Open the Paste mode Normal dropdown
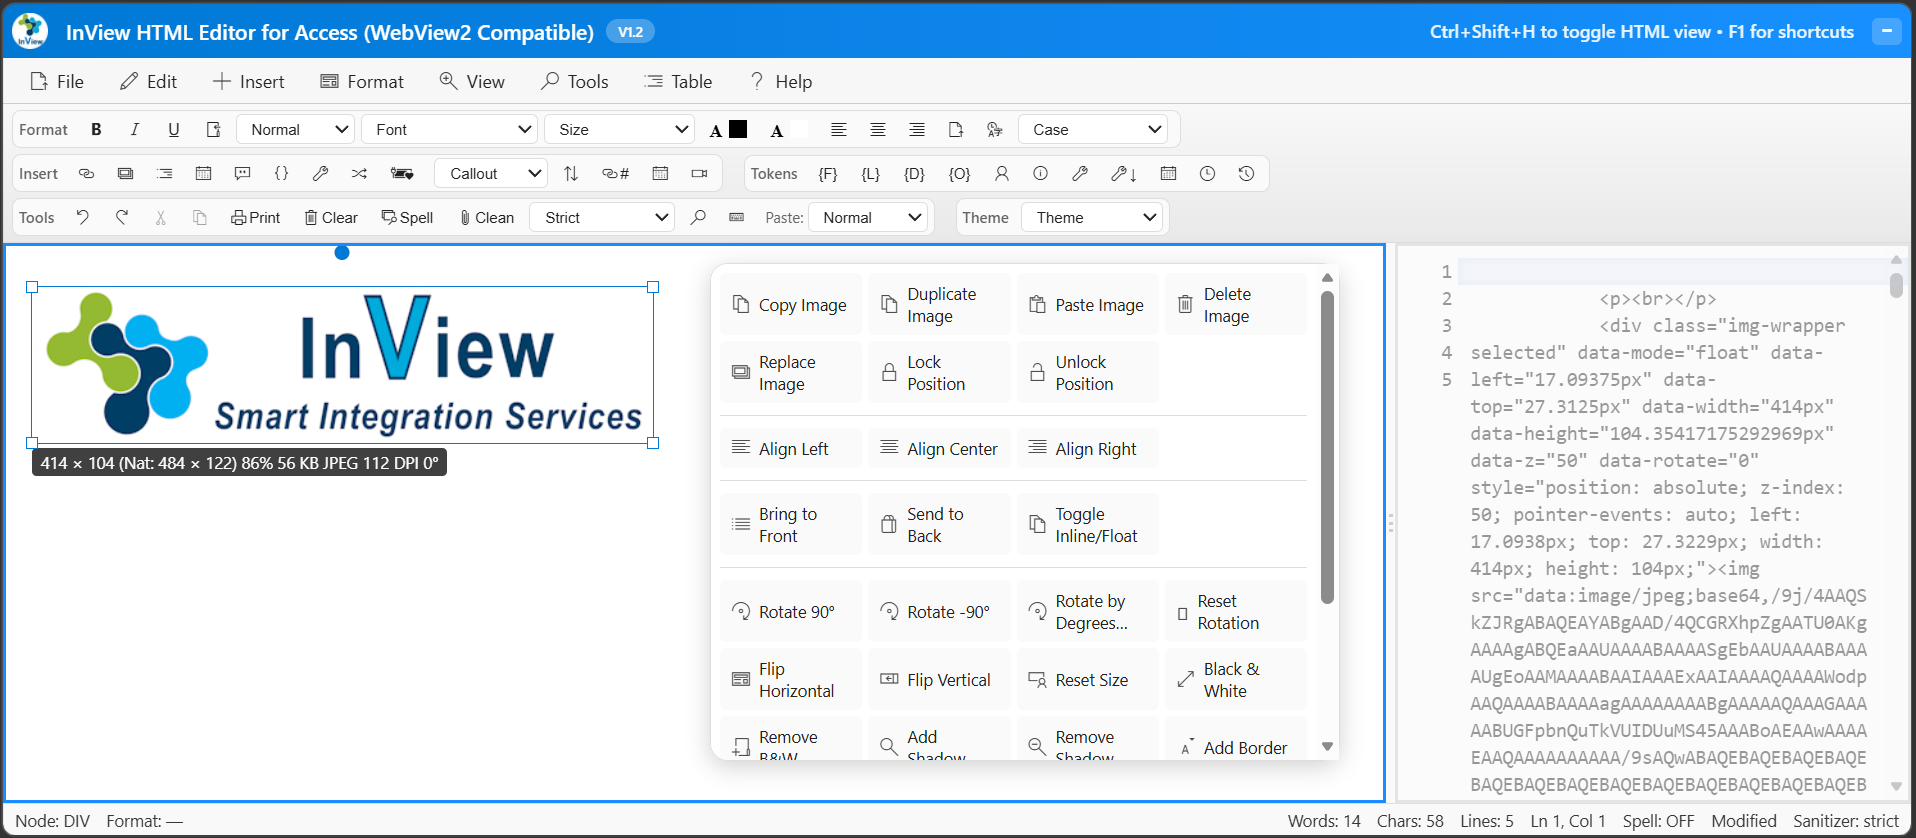 point(868,217)
